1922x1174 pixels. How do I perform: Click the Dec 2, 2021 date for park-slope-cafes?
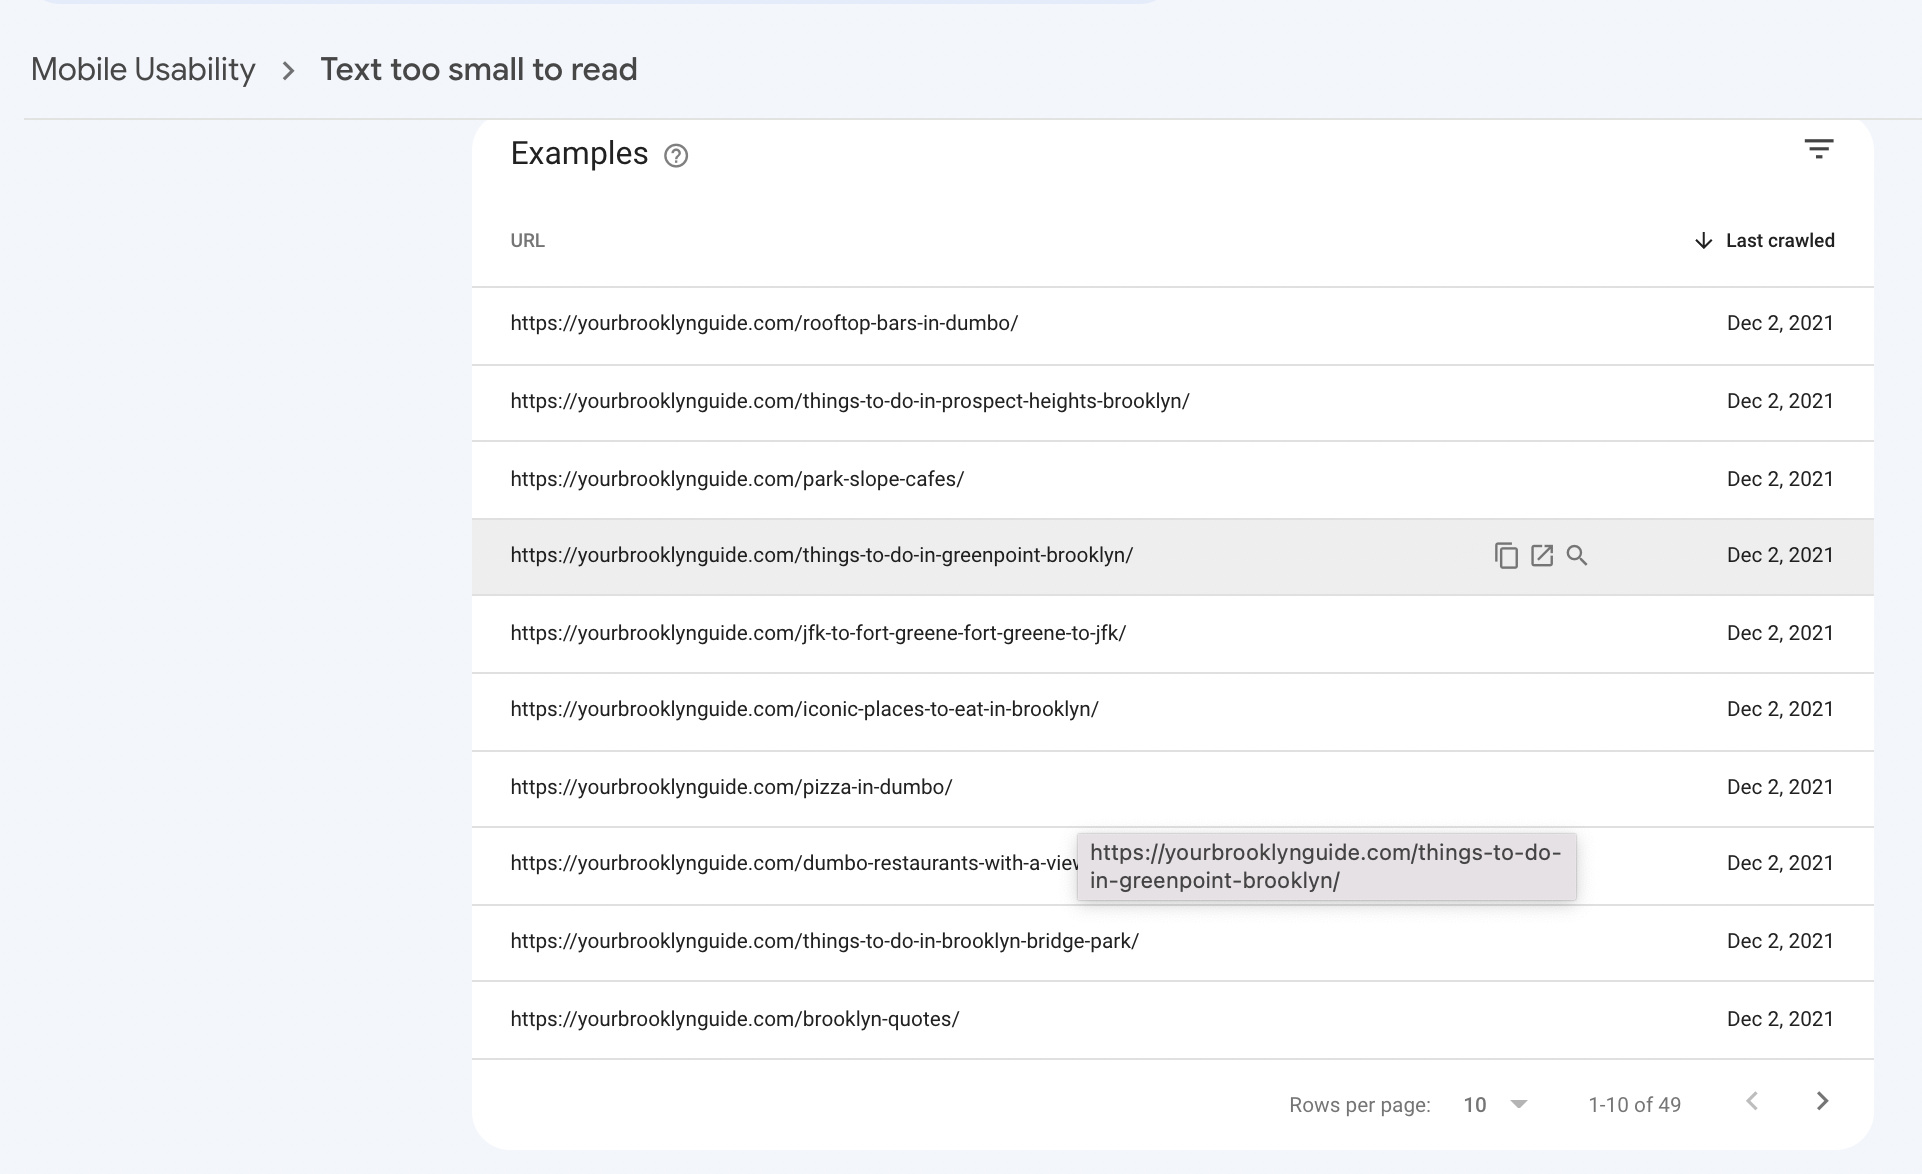tap(1780, 479)
